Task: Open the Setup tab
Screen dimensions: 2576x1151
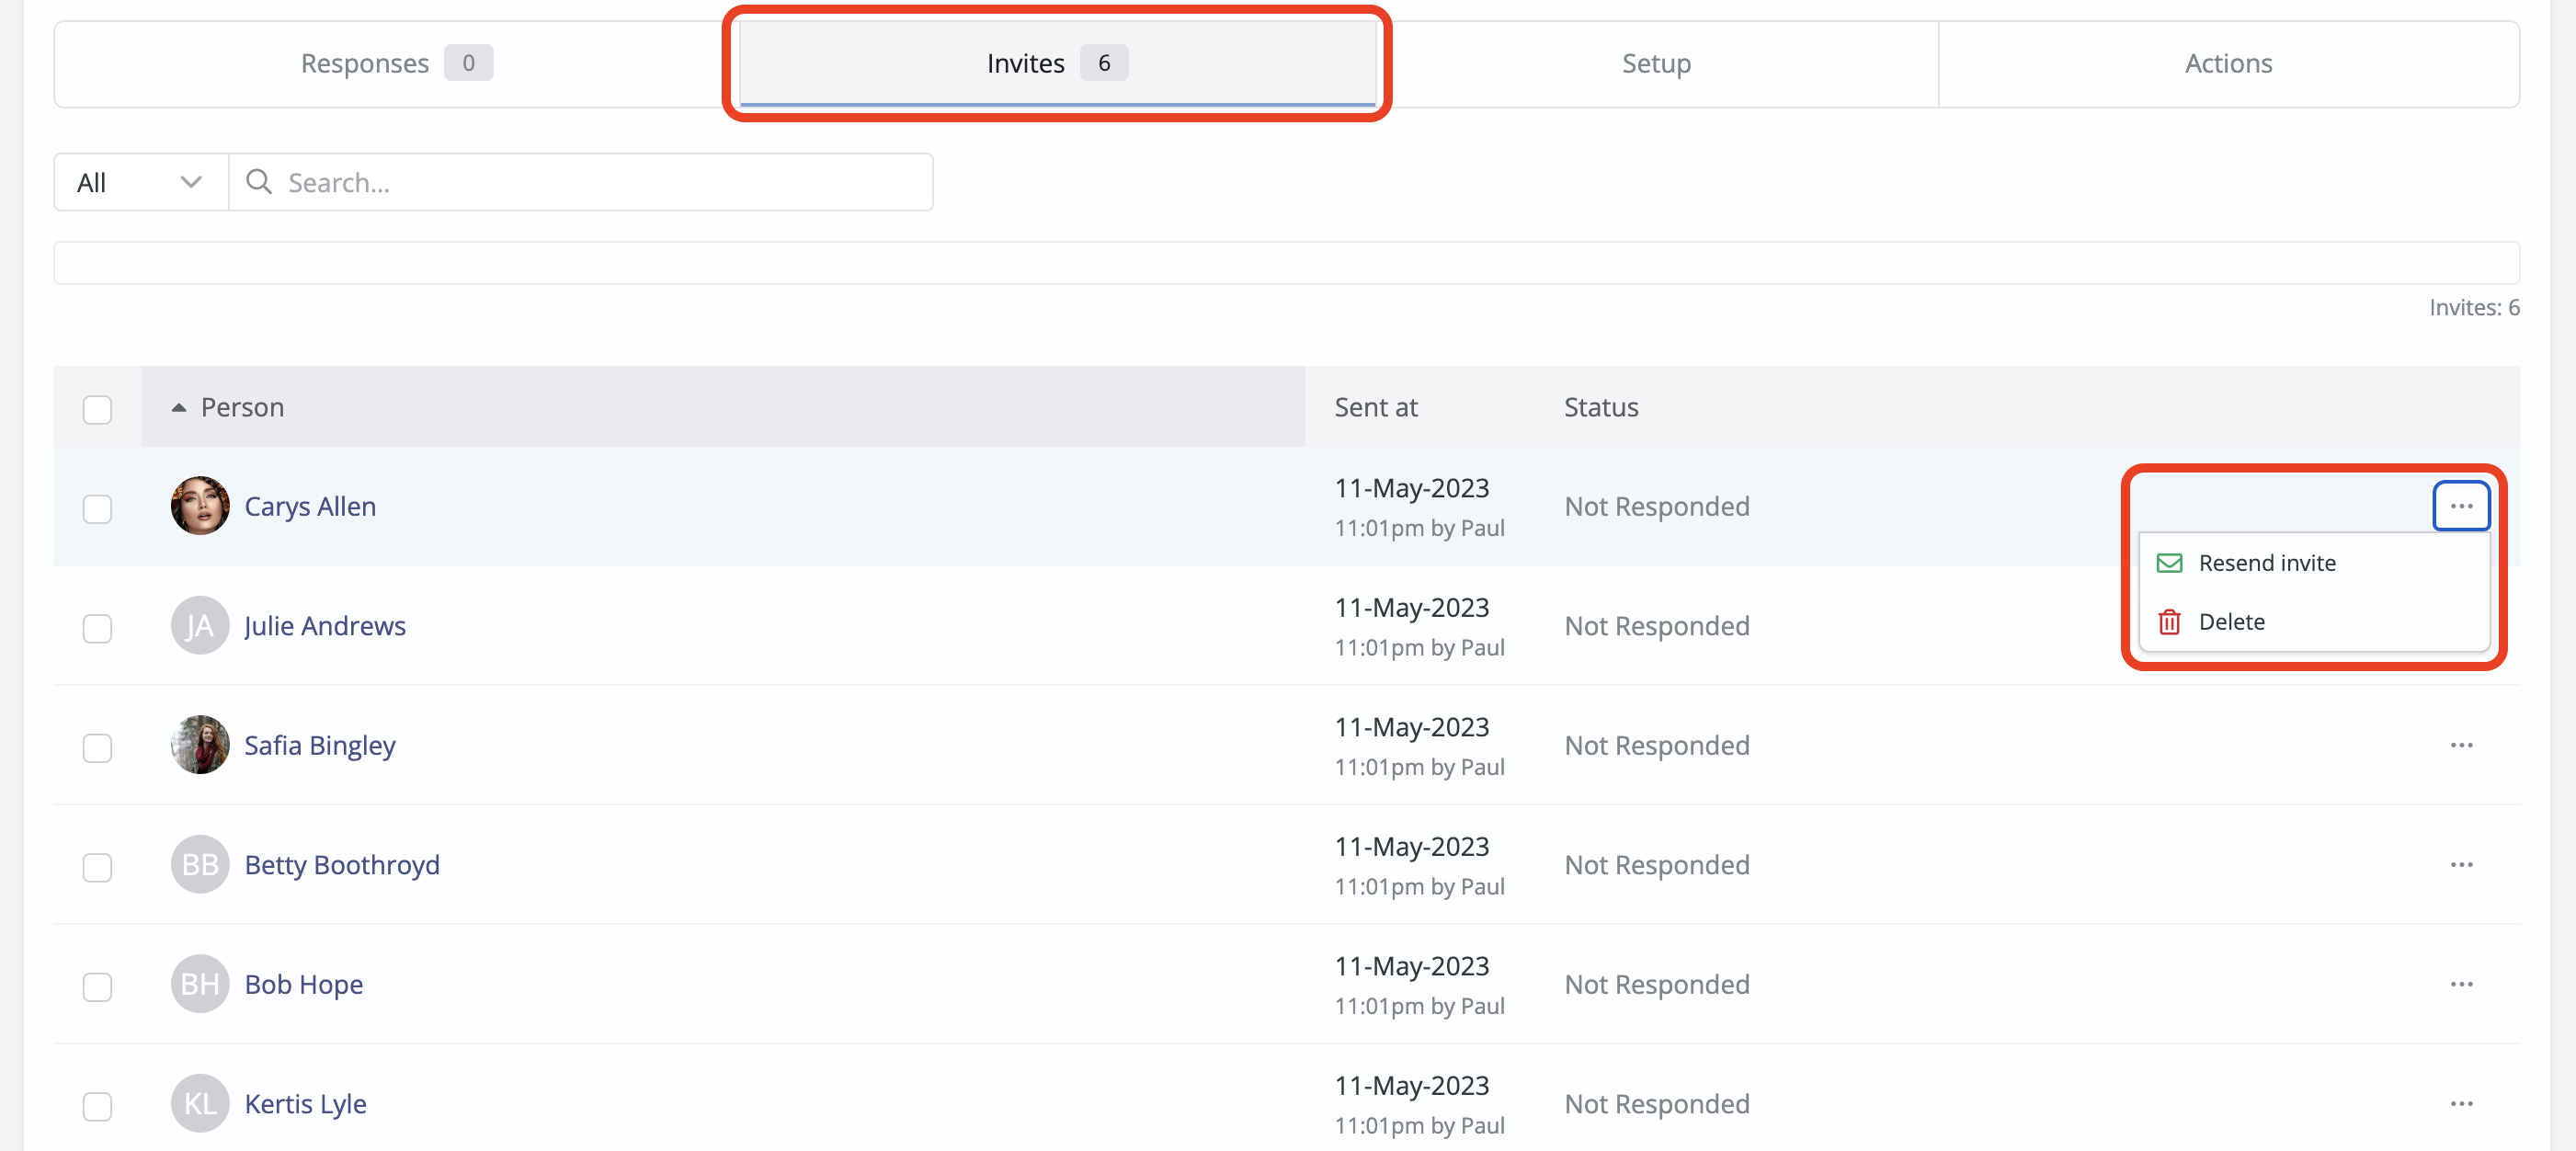Action: click(x=1655, y=63)
